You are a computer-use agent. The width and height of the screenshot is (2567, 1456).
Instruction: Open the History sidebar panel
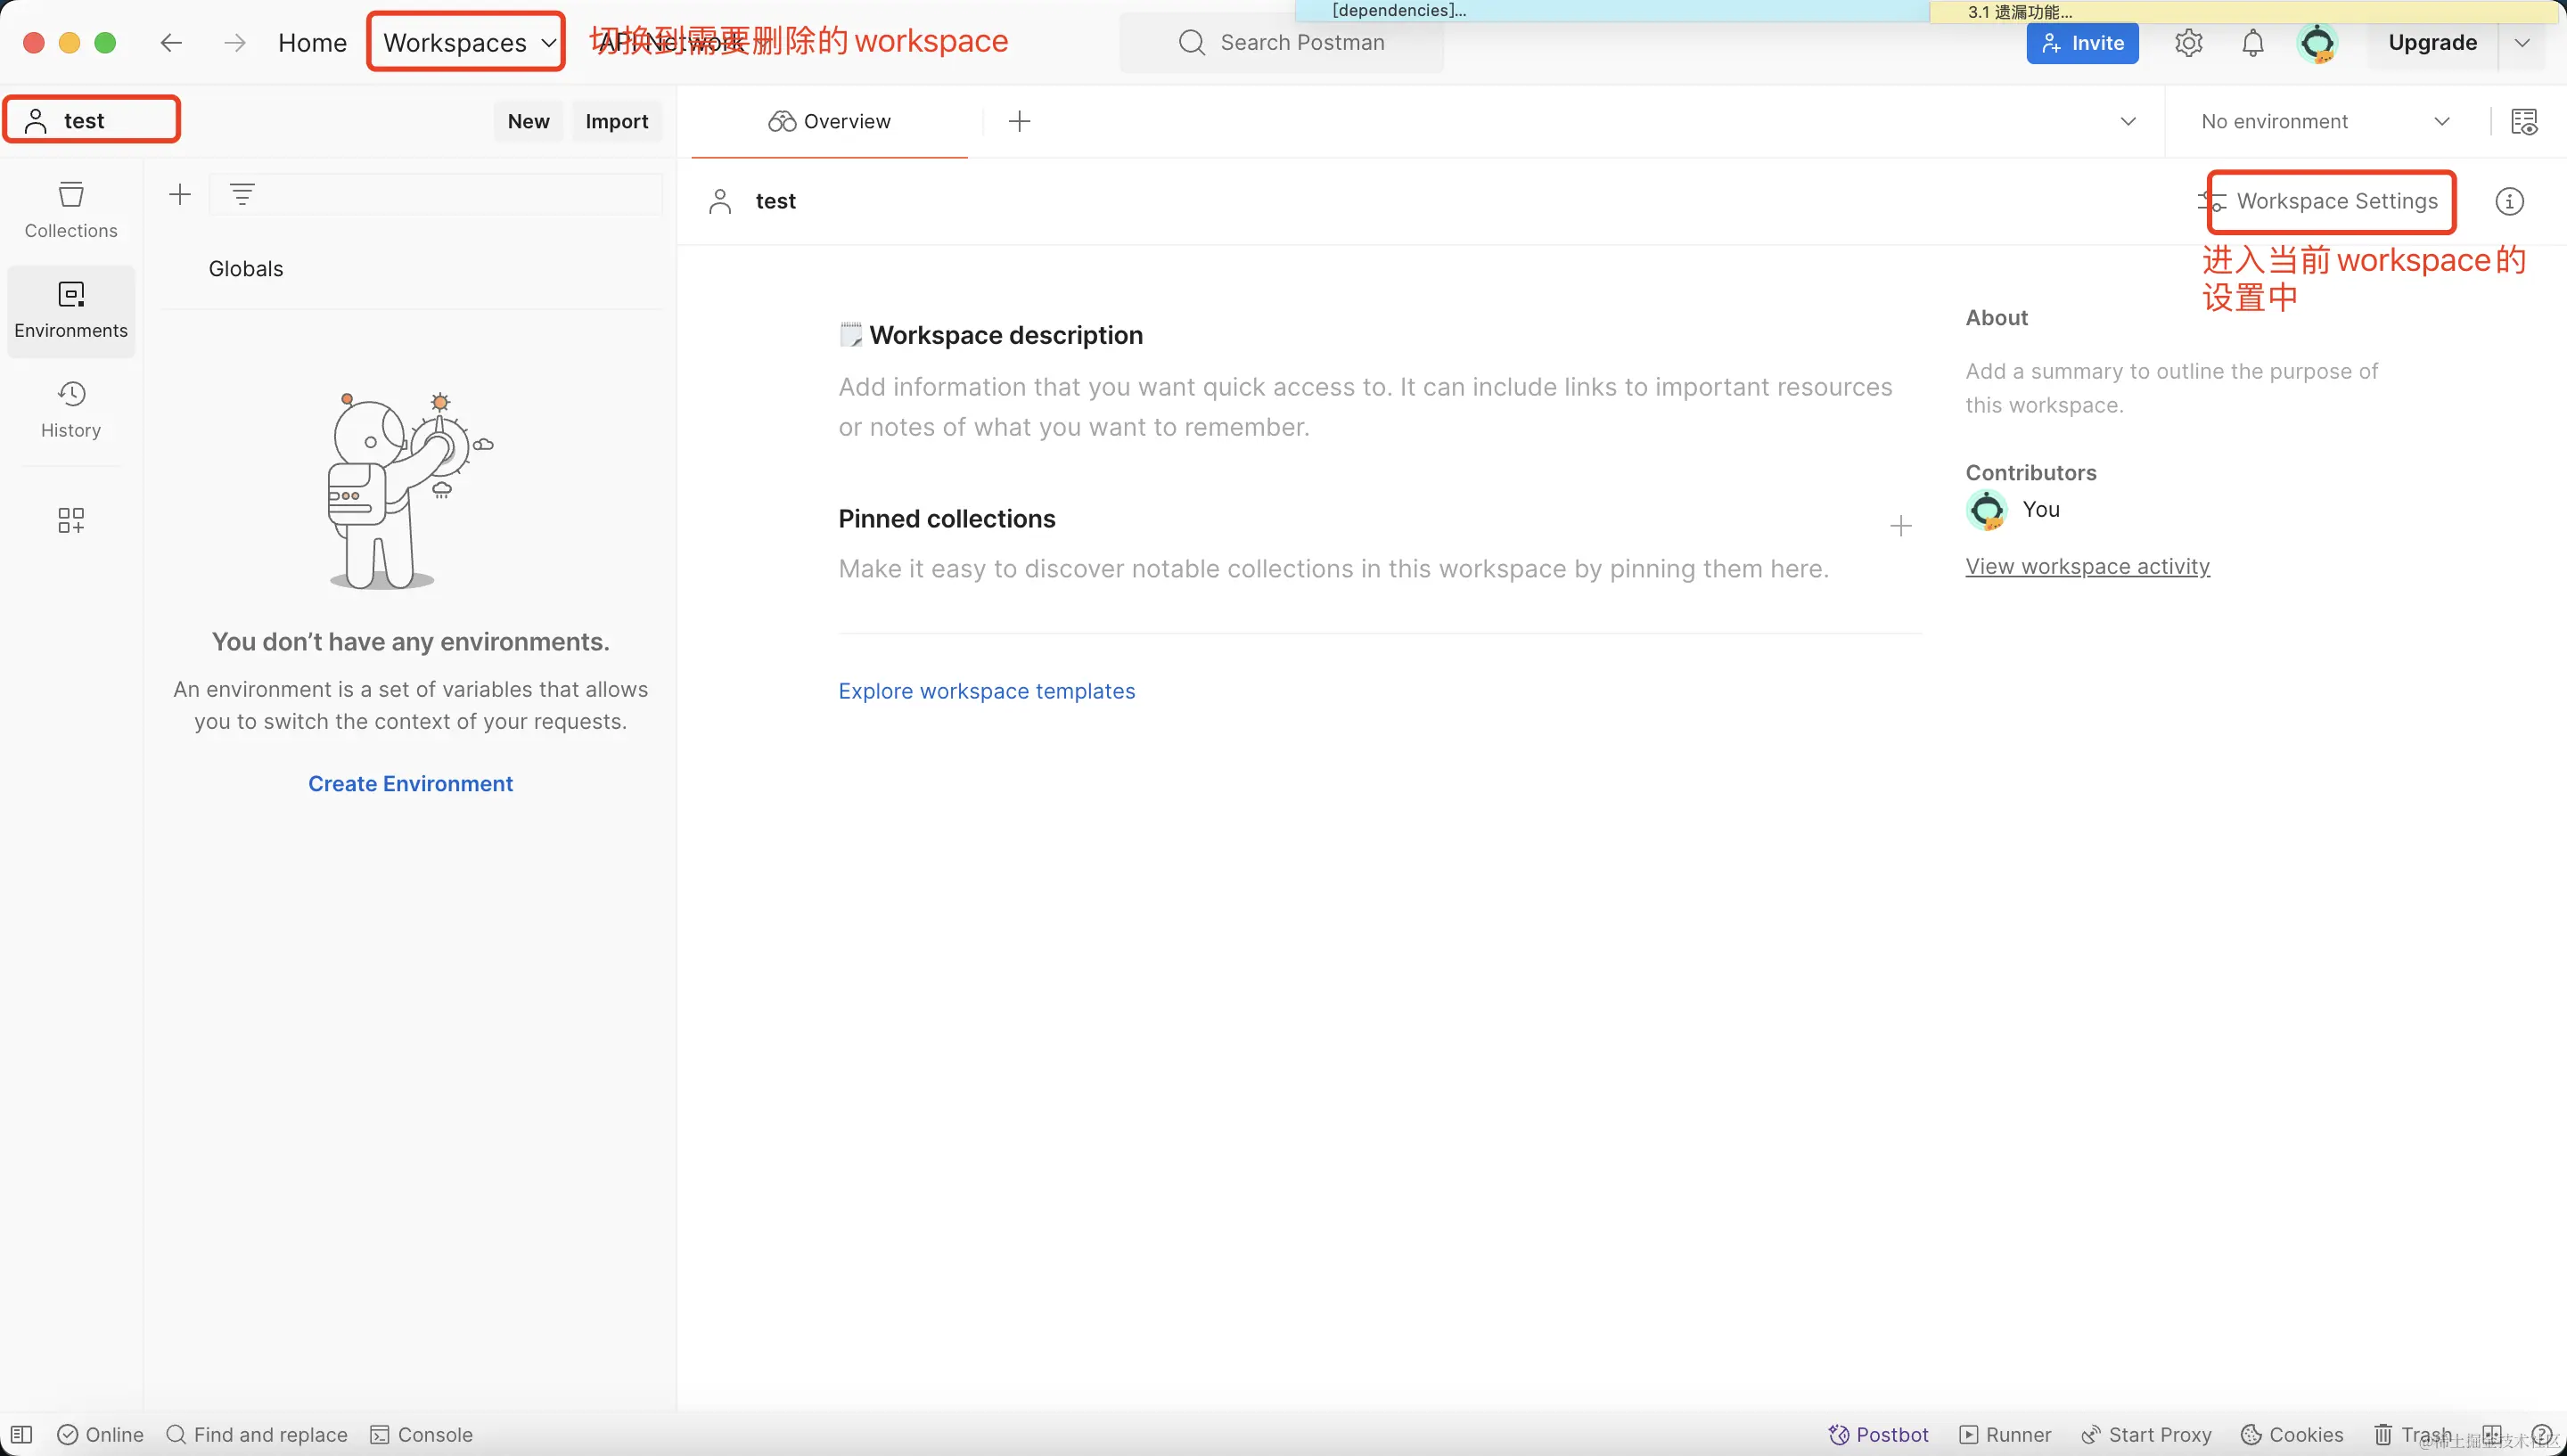coord(71,409)
